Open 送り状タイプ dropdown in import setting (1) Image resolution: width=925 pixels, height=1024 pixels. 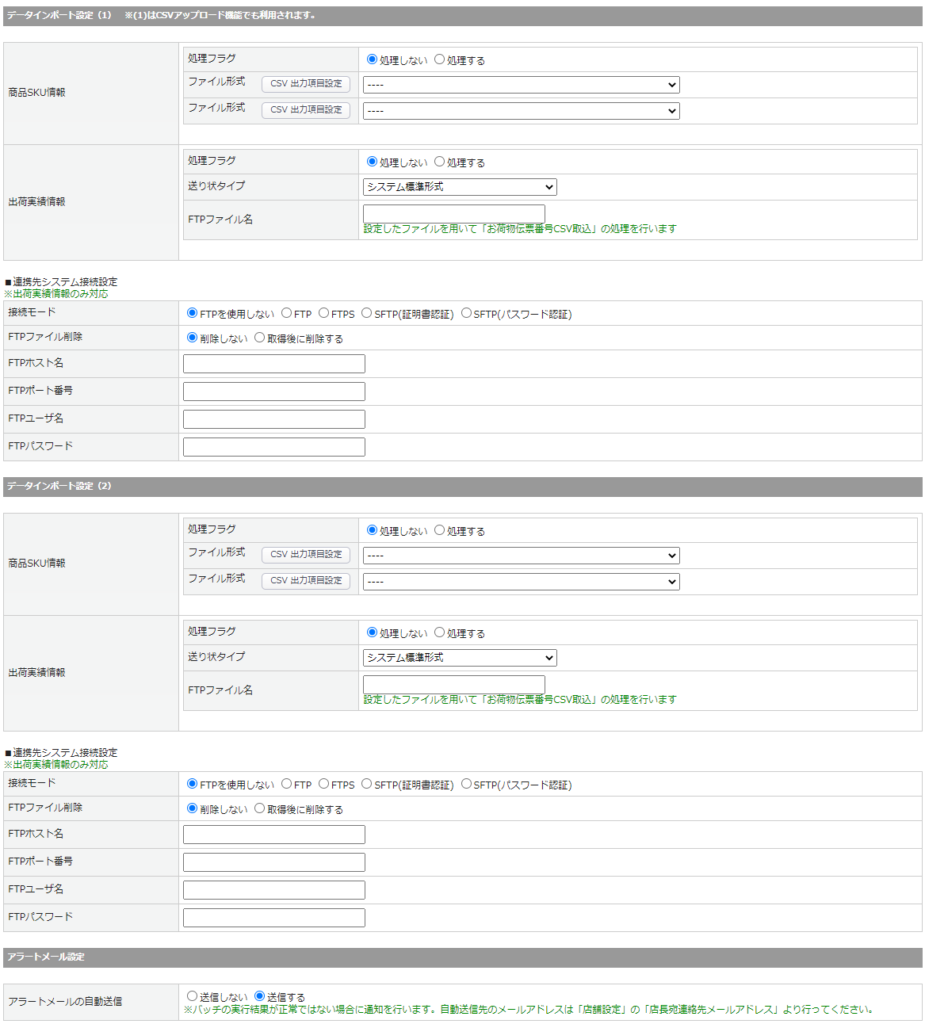click(x=460, y=187)
